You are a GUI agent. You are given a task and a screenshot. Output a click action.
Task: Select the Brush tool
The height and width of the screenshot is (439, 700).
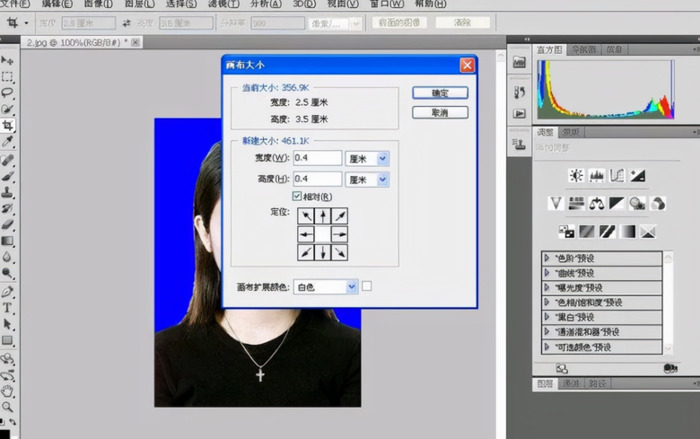[7, 176]
